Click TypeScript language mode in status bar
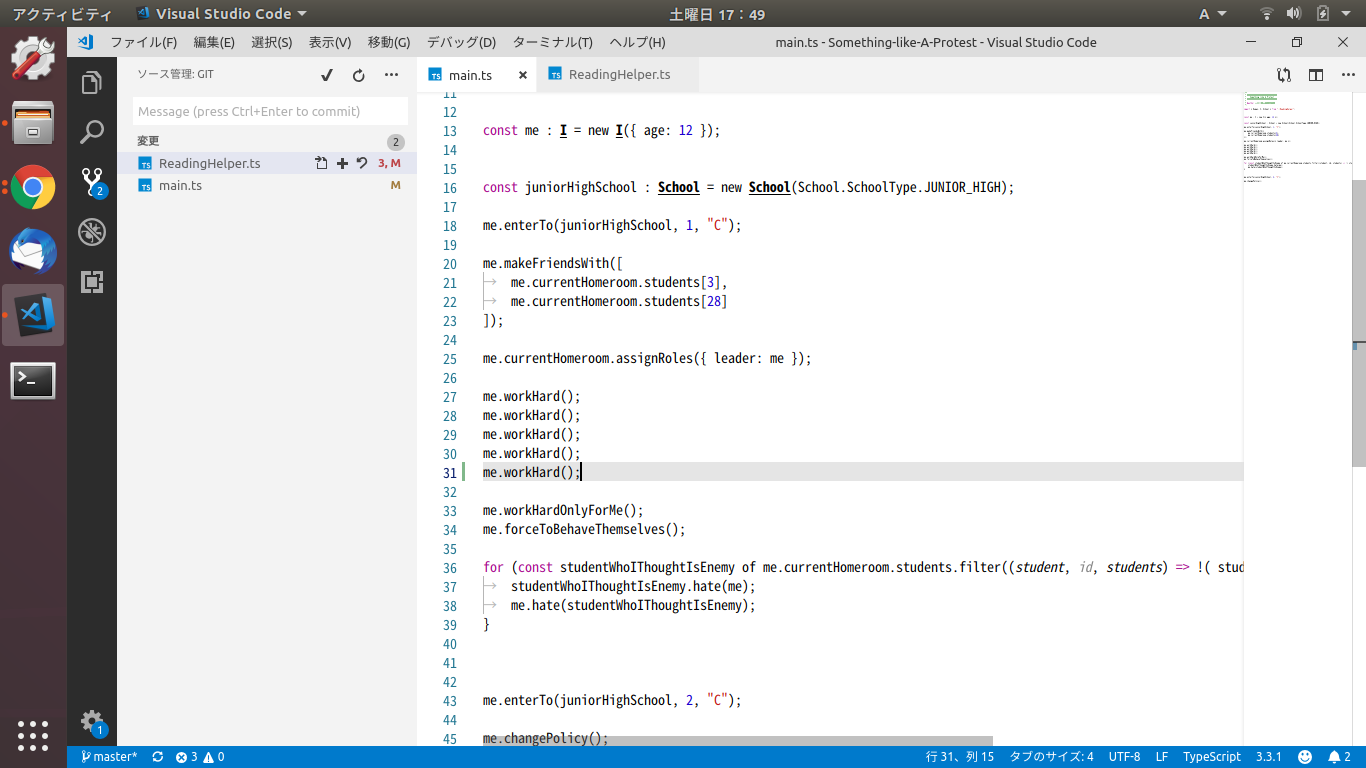Viewport: 1366px width, 768px height. pos(1211,757)
